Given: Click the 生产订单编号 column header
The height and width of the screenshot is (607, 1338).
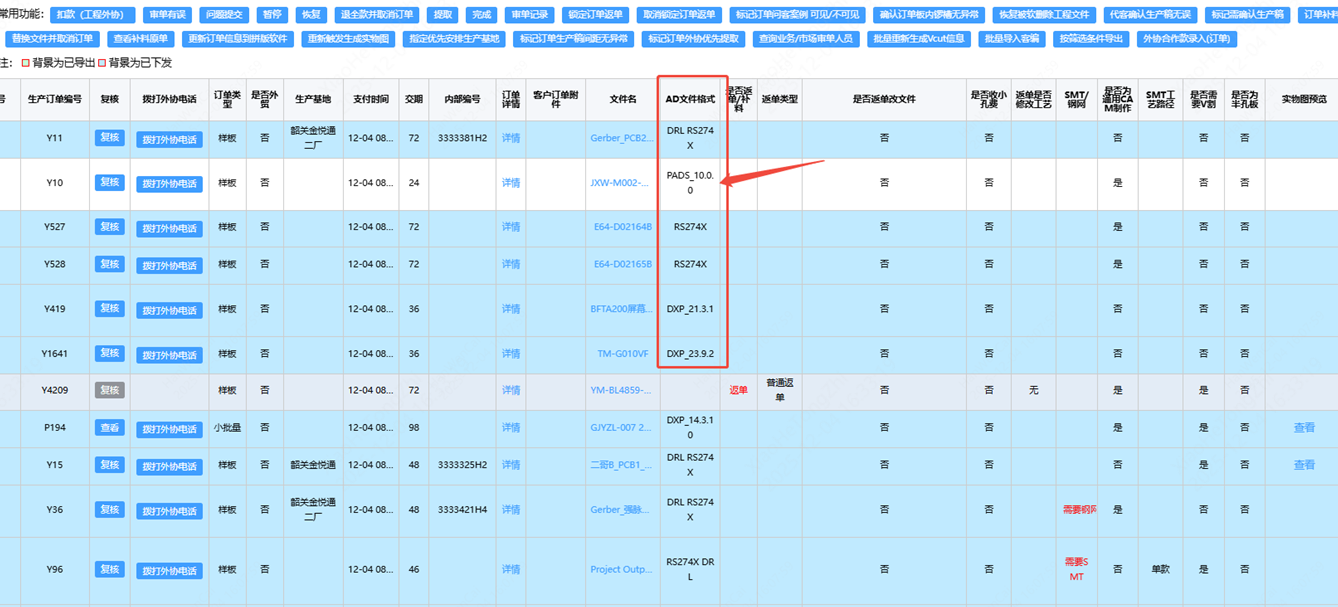Looking at the screenshot, I should 54,99.
